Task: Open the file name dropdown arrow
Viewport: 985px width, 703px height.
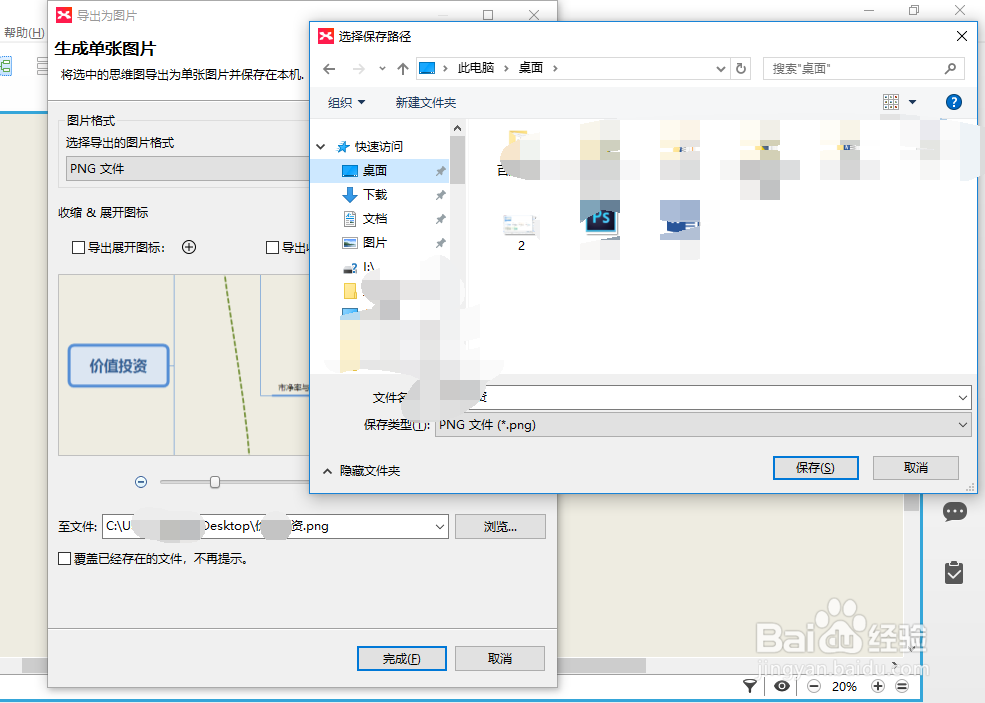Action: coord(962,398)
